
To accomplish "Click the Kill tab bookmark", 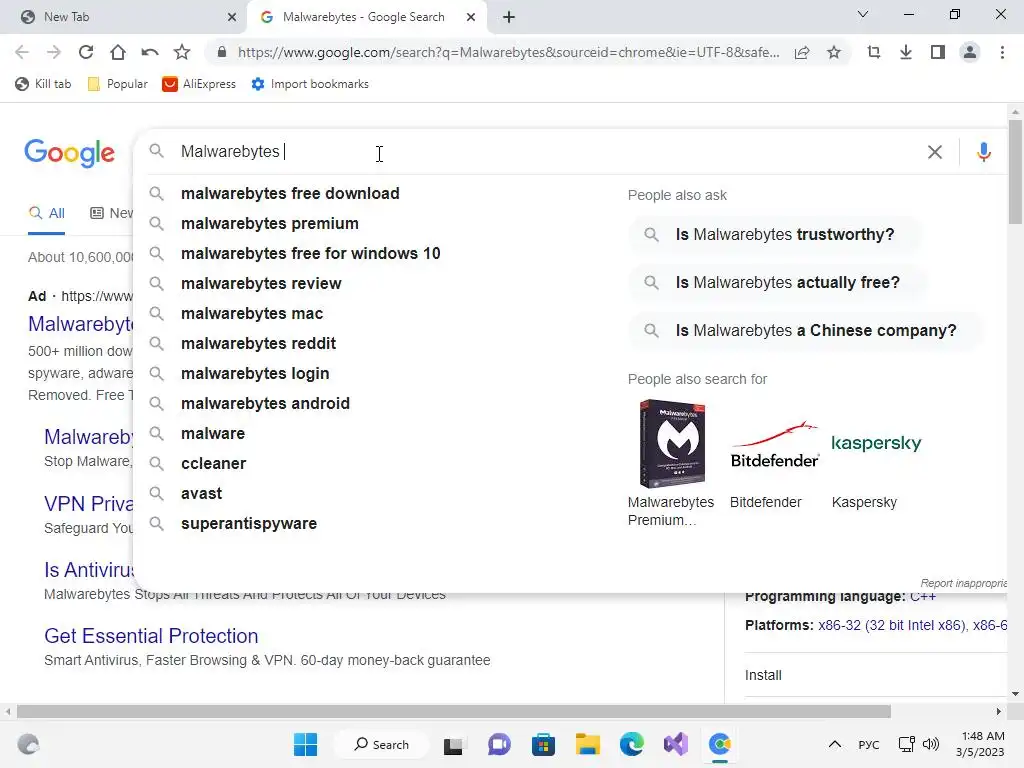I will pyautogui.click(x=43, y=84).
